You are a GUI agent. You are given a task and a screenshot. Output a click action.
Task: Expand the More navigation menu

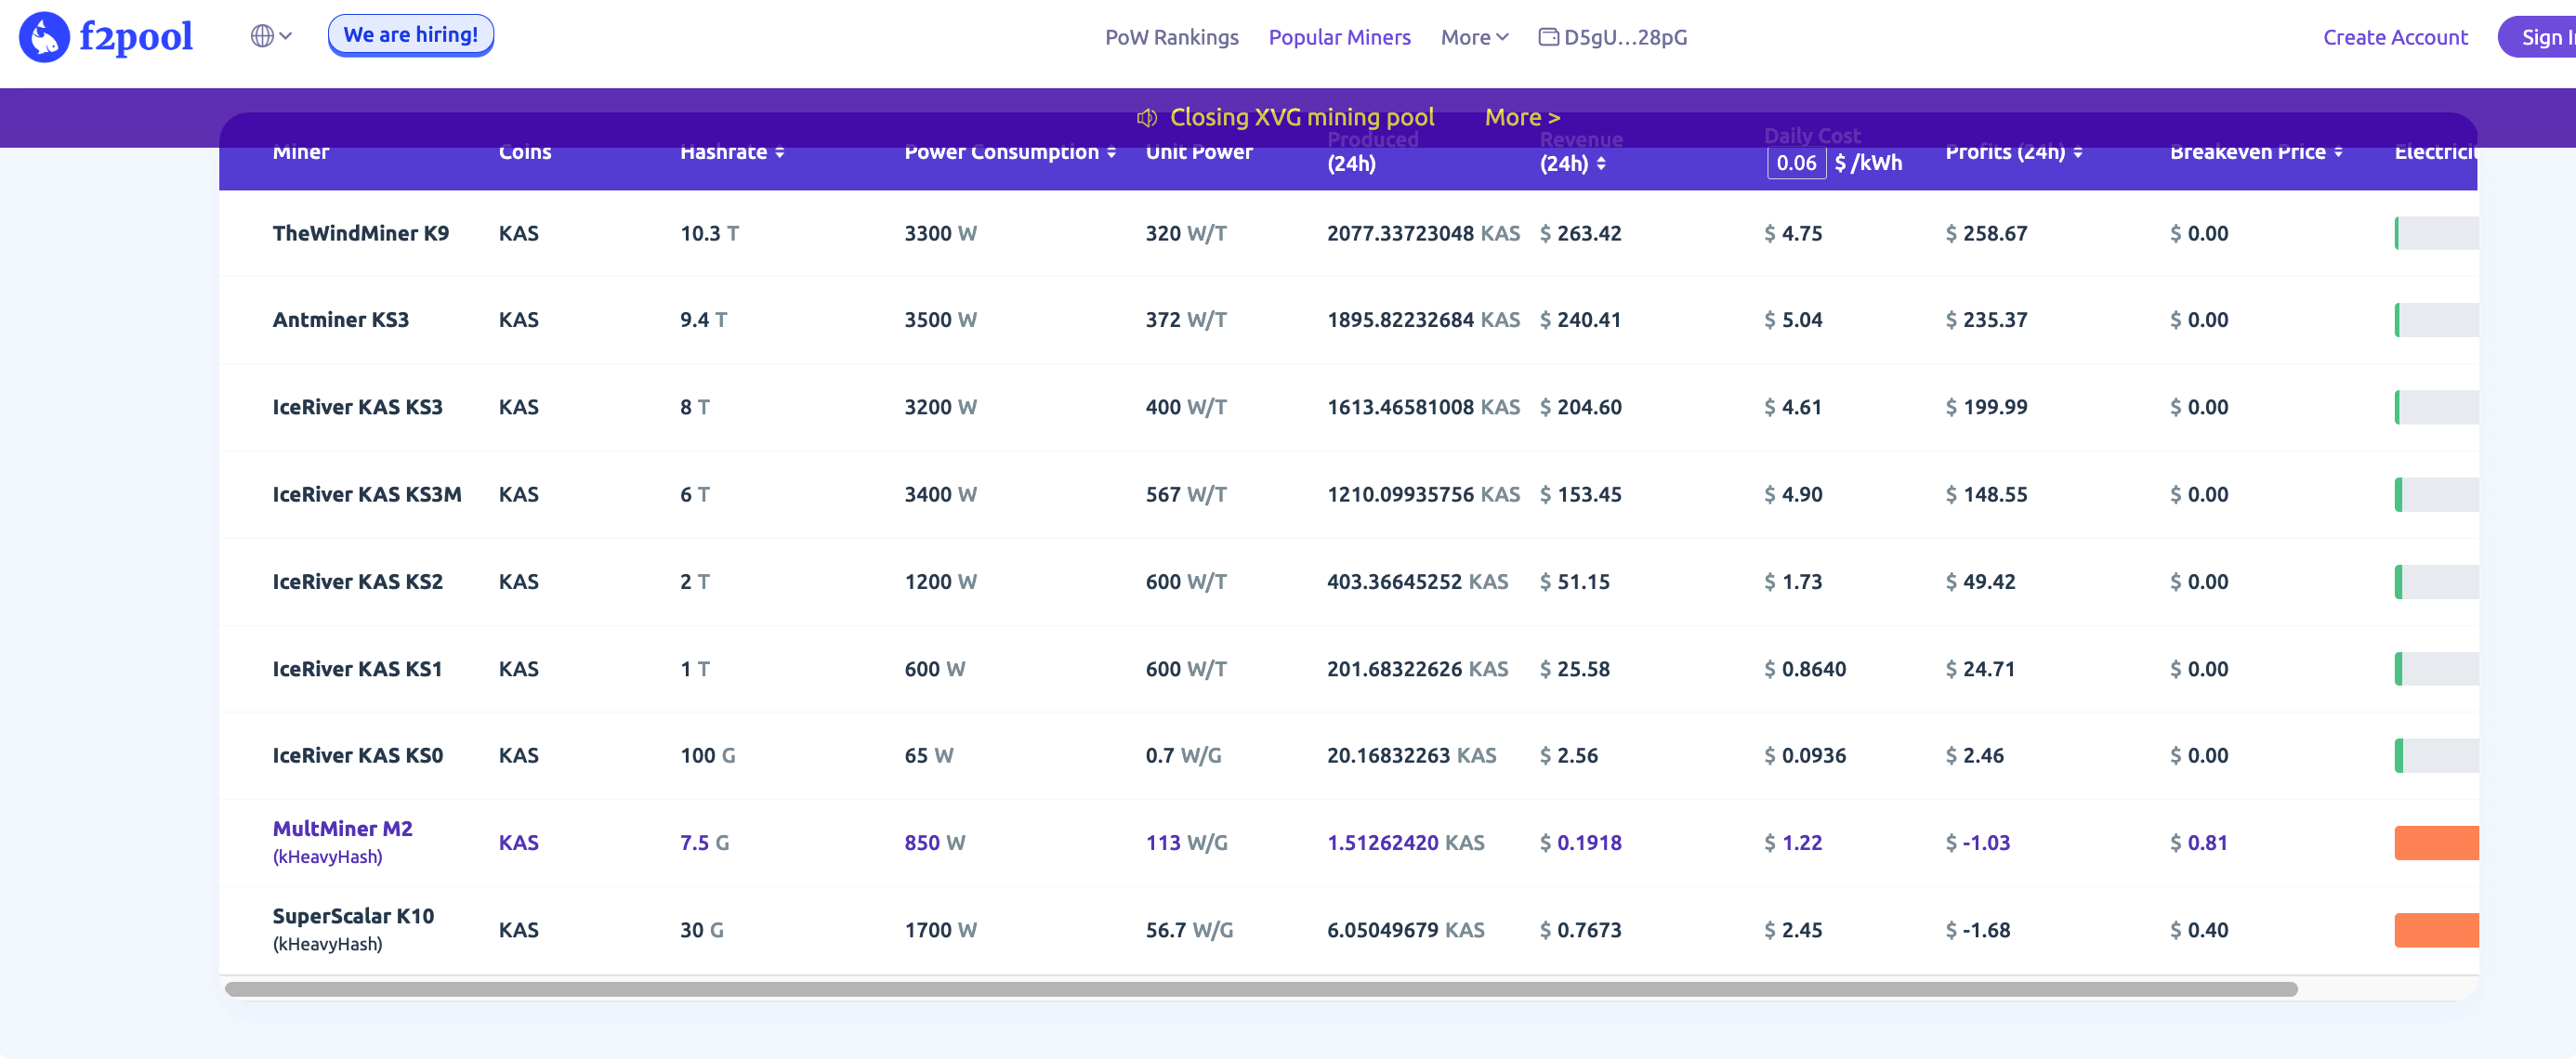point(1474,37)
